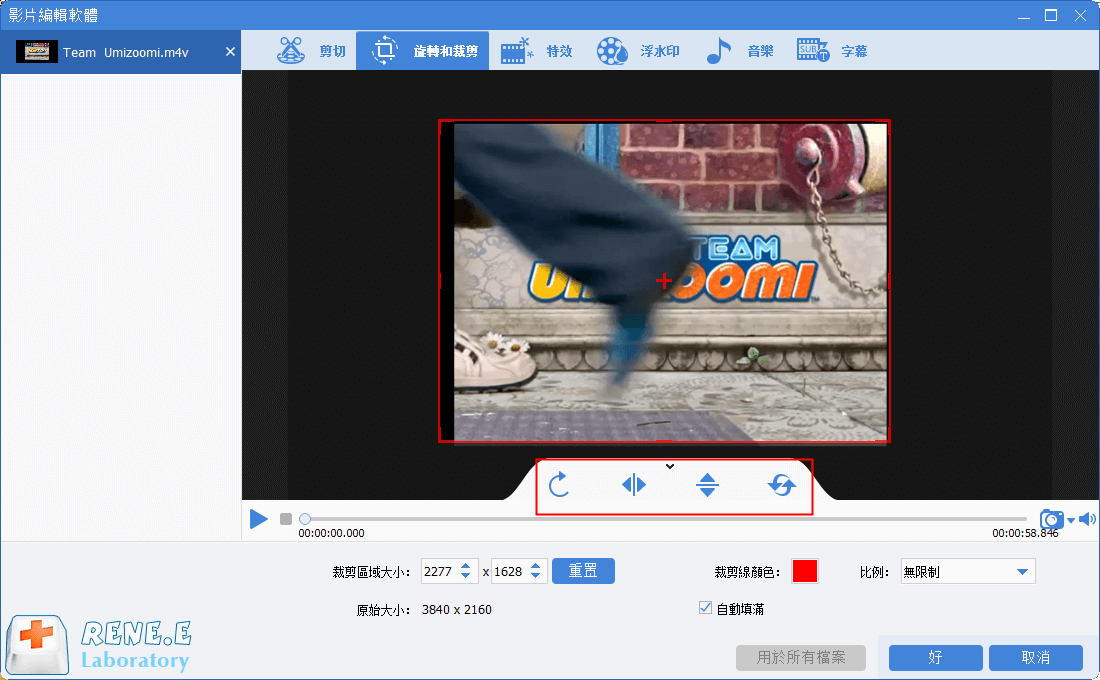Click the 重置 reset button
The image size is (1100, 680).
tap(583, 571)
